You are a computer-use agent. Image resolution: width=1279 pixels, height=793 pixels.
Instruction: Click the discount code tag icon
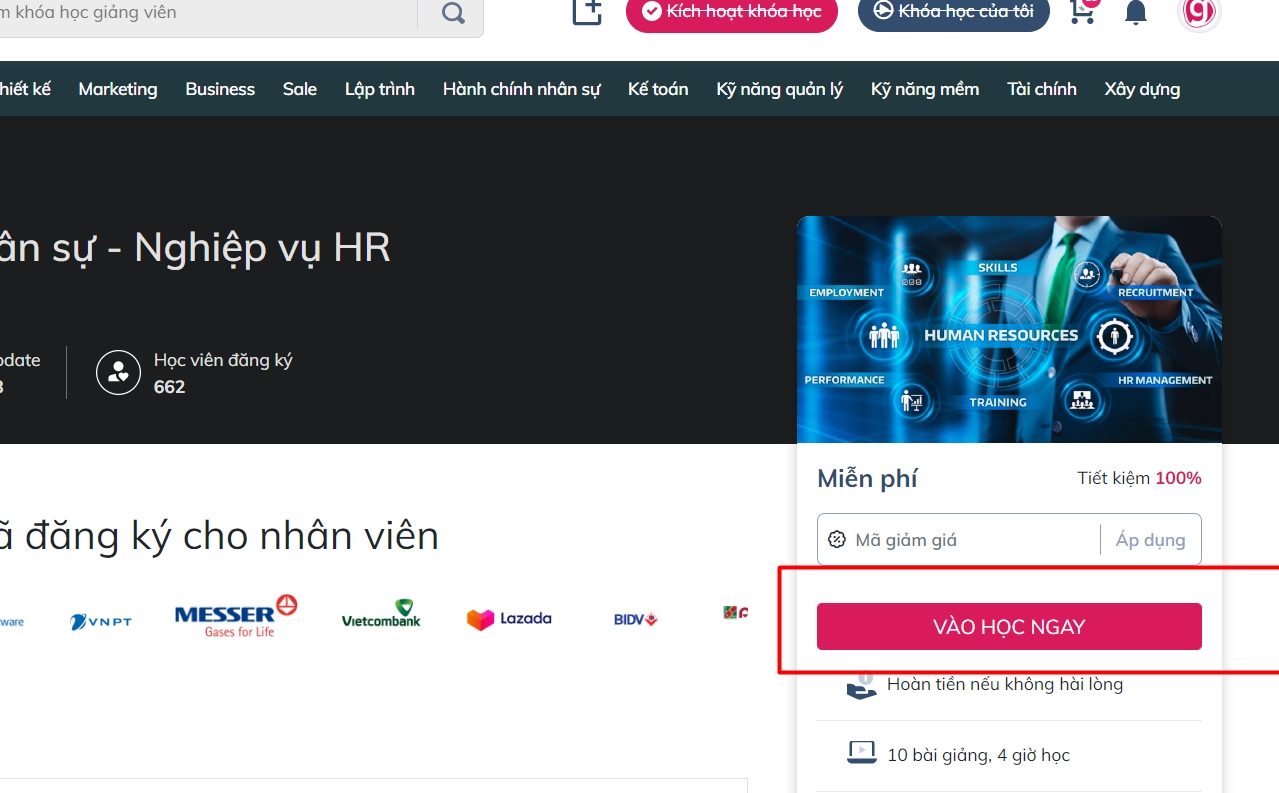click(837, 540)
